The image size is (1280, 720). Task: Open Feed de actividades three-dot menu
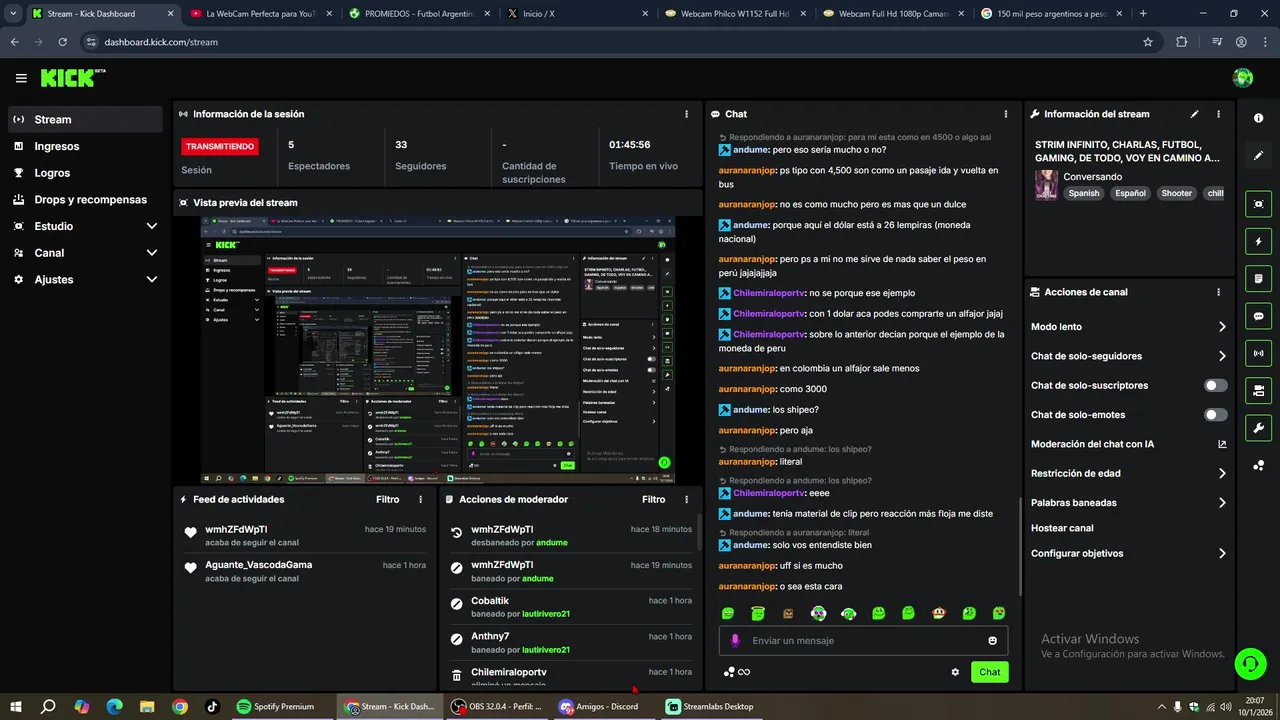point(420,499)
